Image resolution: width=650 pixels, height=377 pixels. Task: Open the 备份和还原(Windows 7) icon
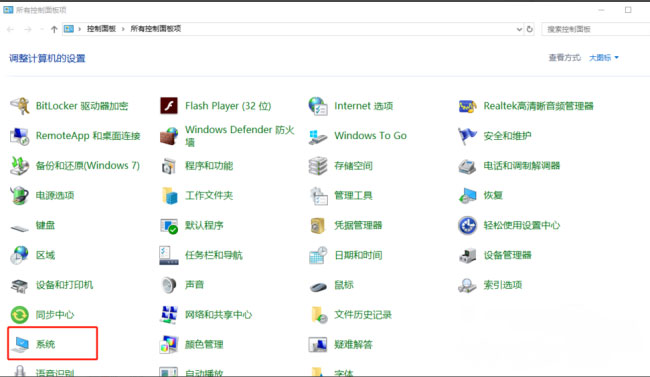[19, 166]
